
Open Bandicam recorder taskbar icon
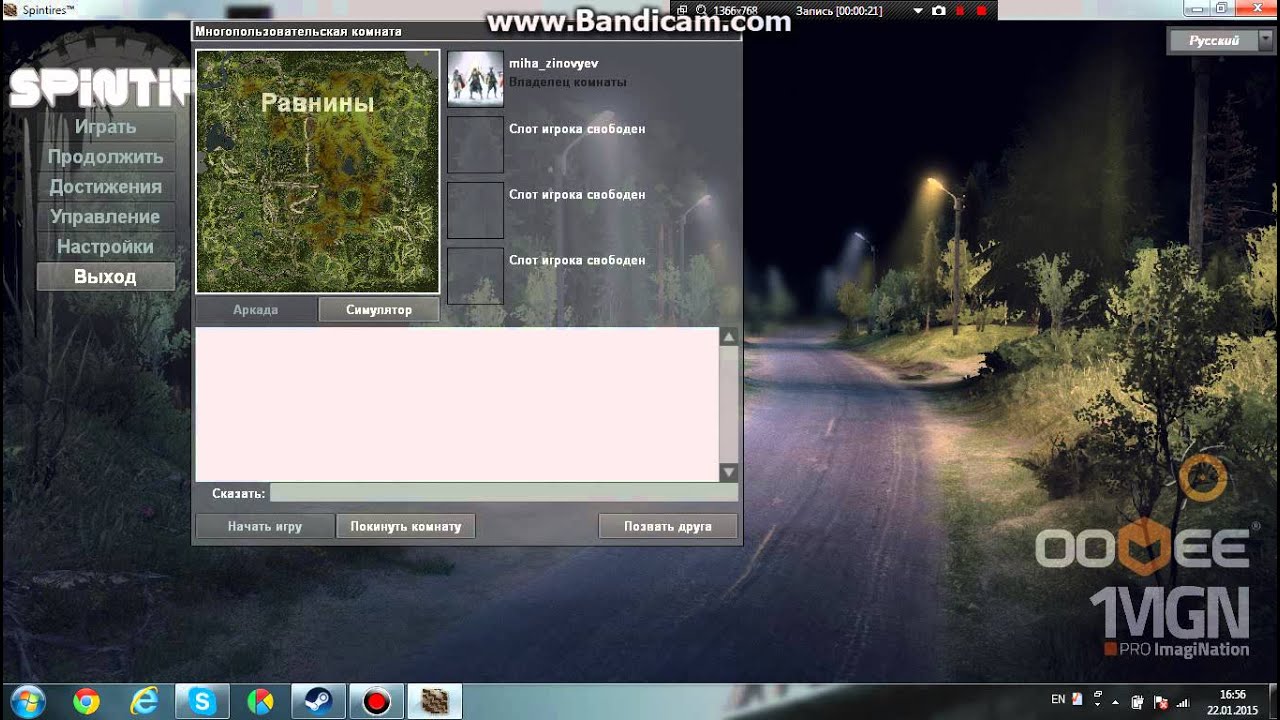coord(377,702)
